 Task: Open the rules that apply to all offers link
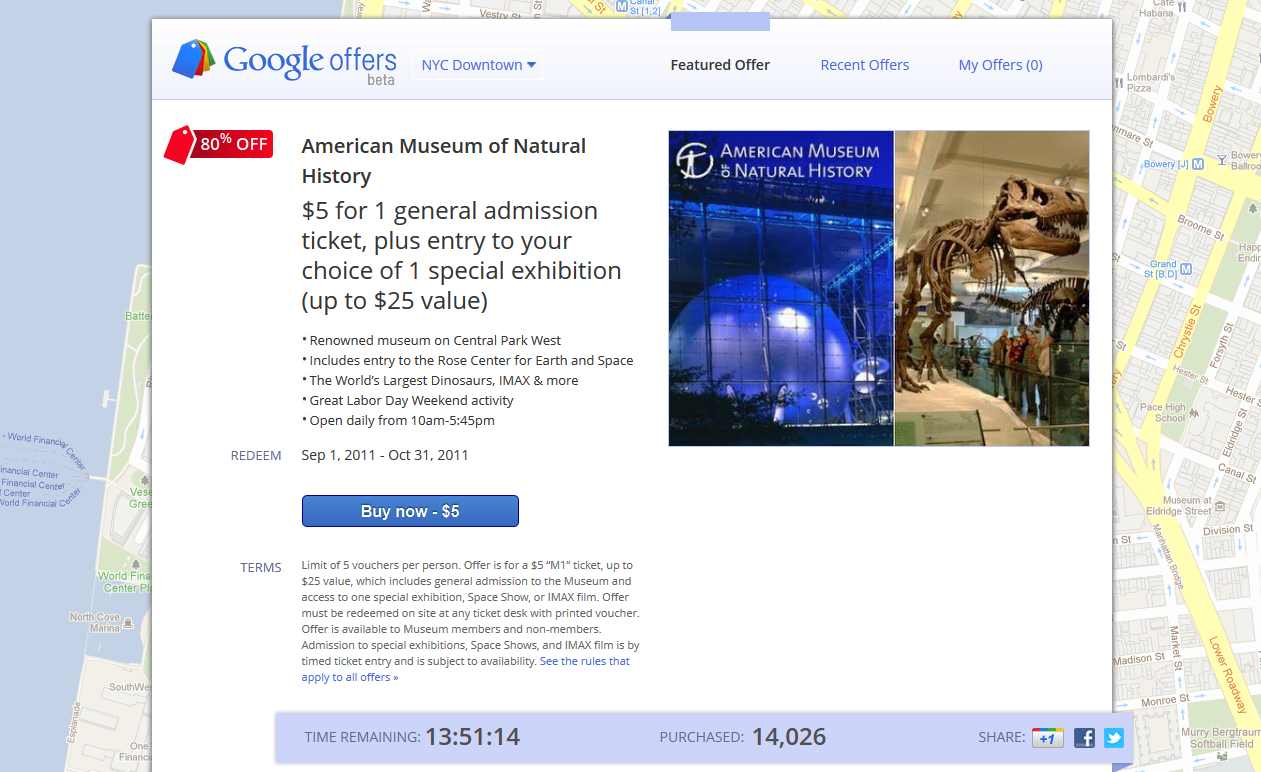pyautogui.click(x=585, y=661)
